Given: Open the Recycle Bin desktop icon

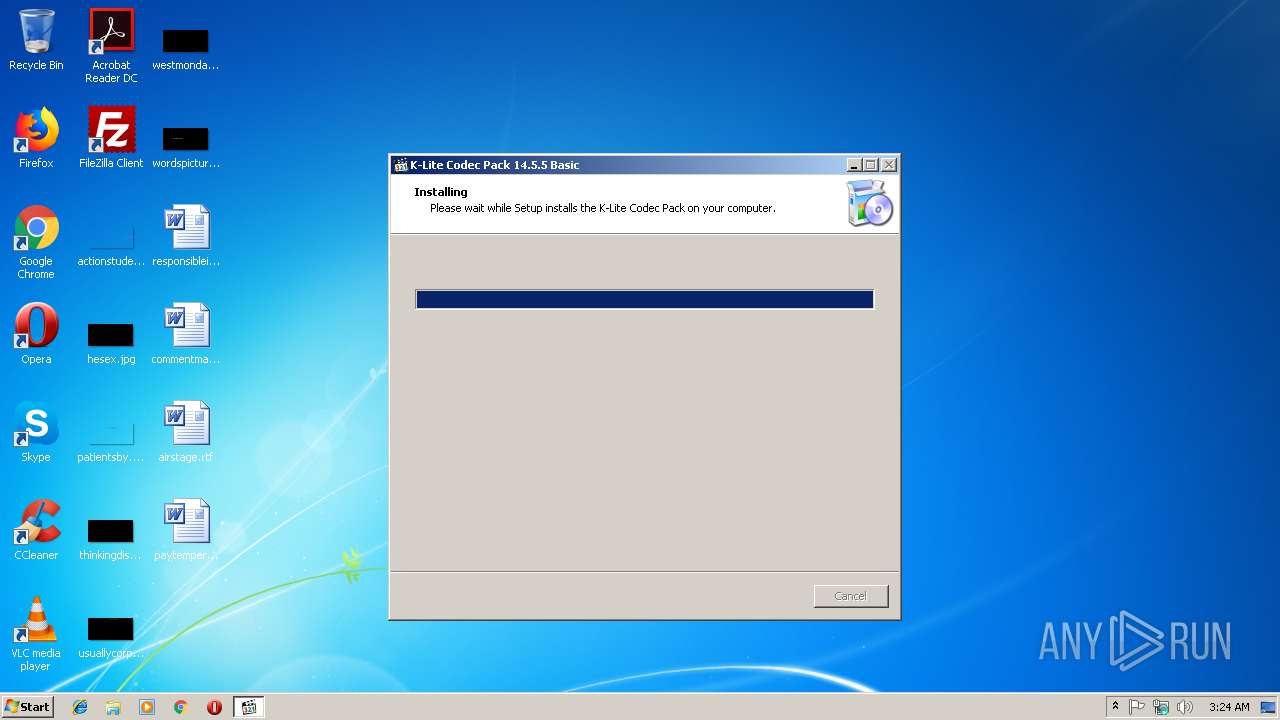Looking at the screenshot, I should (36, 40).
